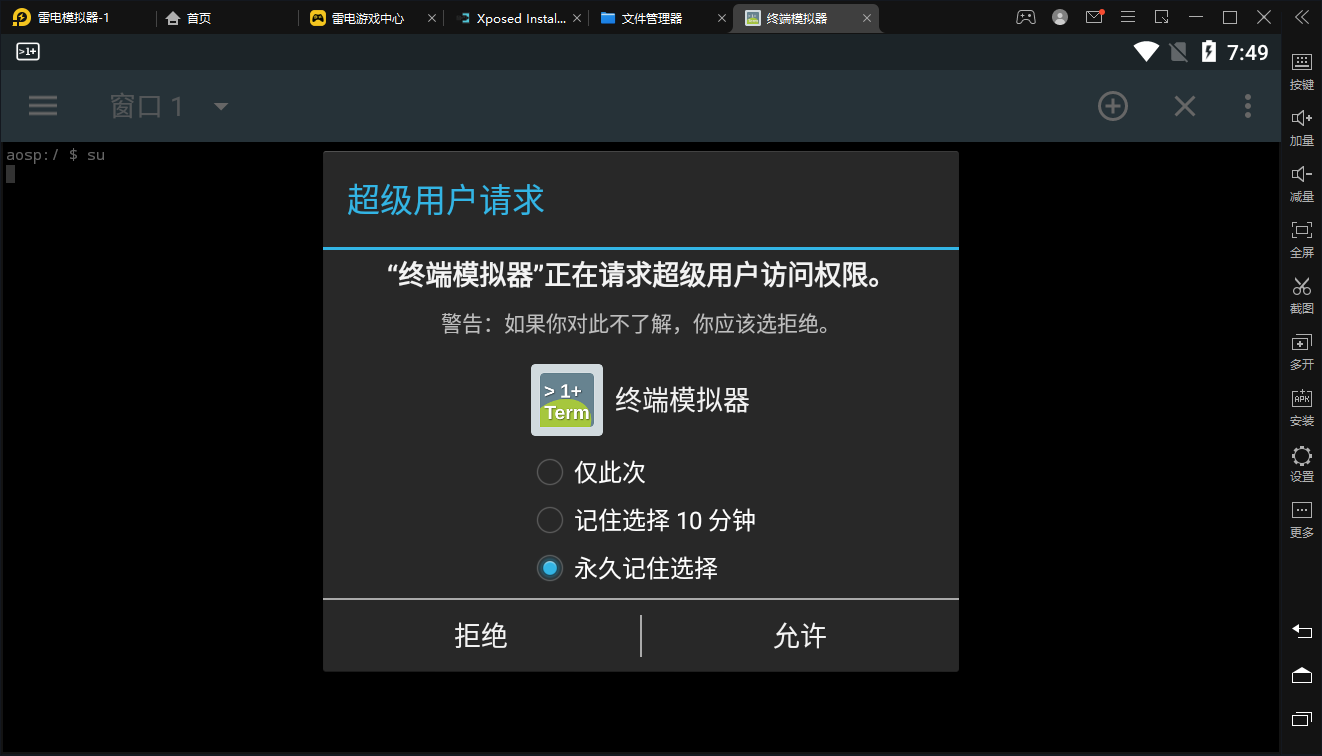1322x756 pixels.
Task: Open the terminal overflow menu
Action: [1248, 106]
